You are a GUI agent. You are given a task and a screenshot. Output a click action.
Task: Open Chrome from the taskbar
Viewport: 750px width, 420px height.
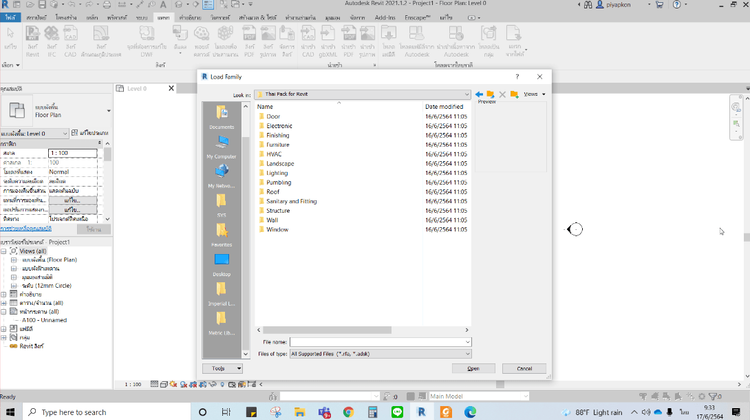[x=348, y=412]
